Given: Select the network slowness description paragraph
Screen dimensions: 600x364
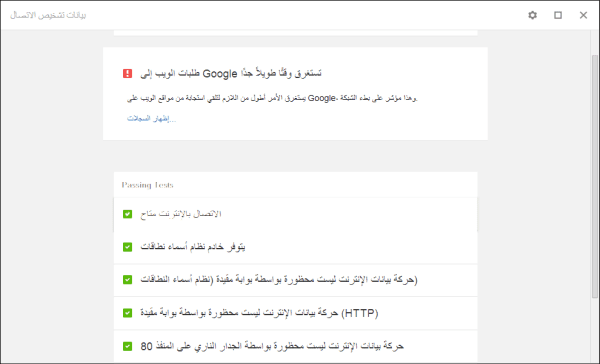Looking at the screenshot, I should [x=272, y=98].
